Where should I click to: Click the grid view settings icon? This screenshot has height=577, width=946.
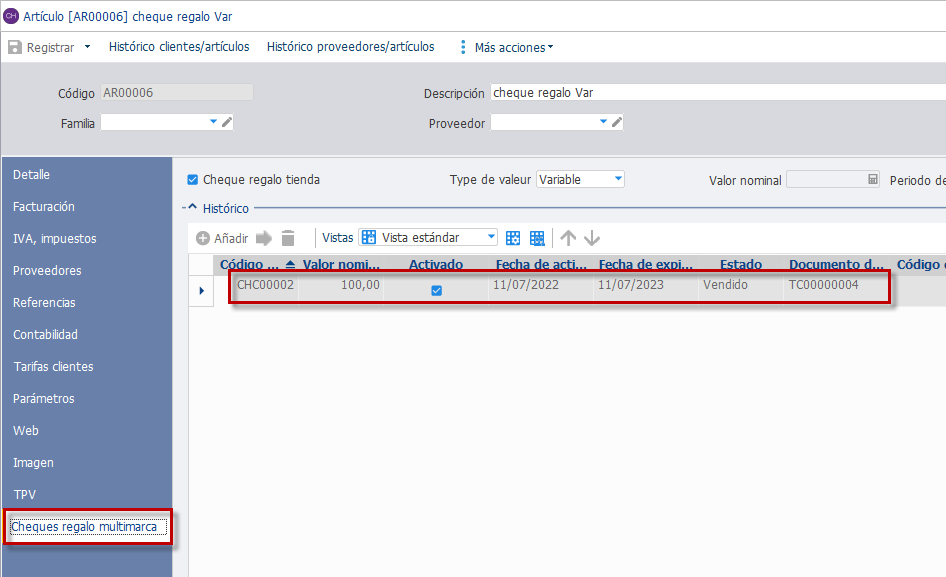click(x=513, y=238)
